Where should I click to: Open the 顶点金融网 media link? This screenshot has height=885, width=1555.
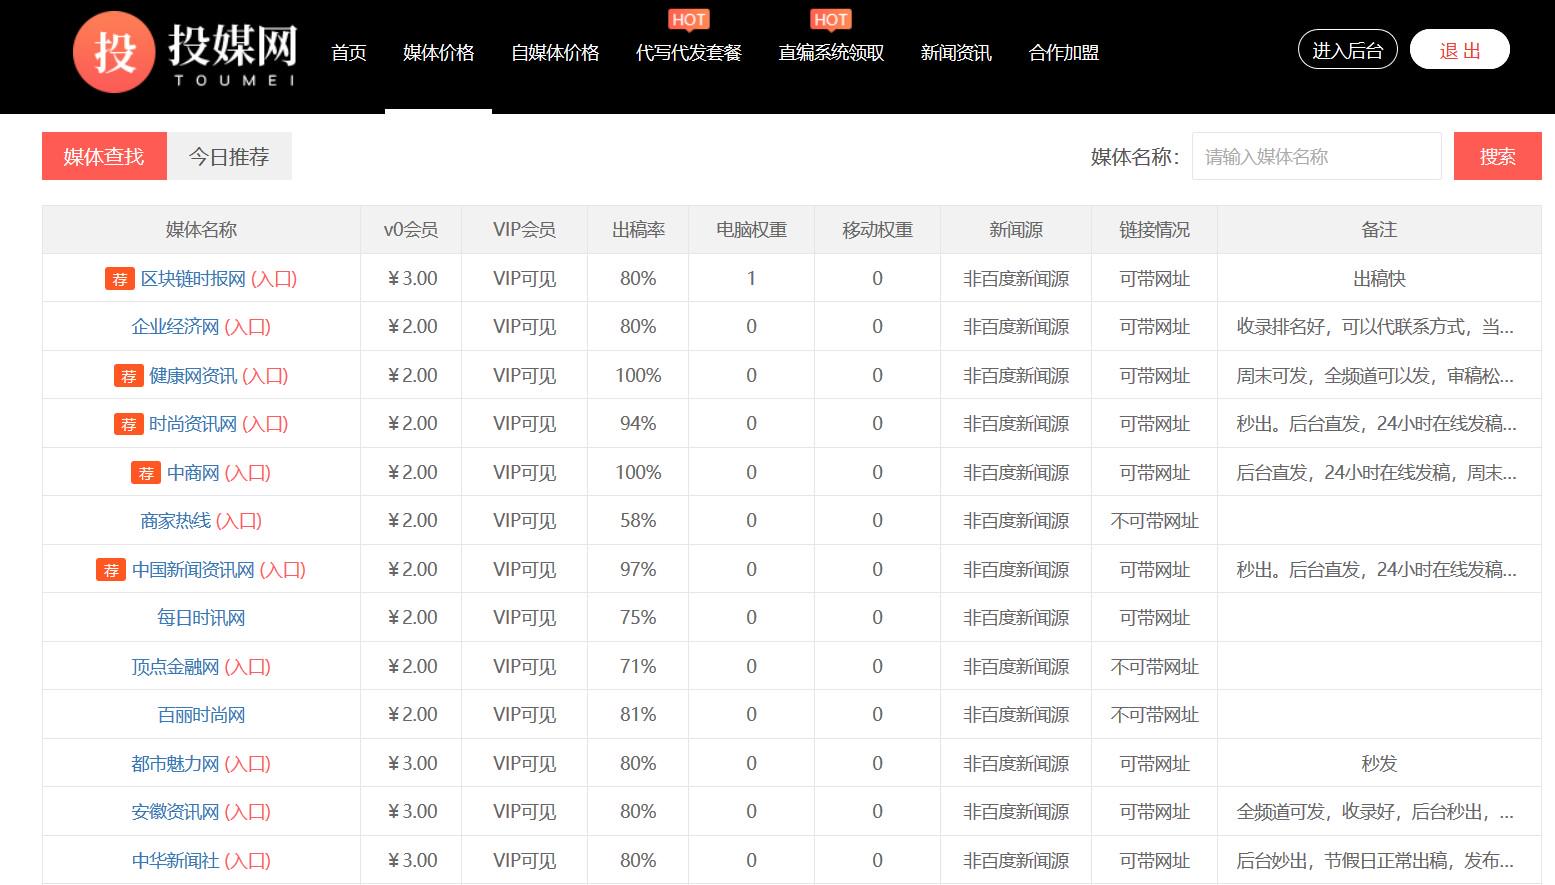(x=175, y=667)
